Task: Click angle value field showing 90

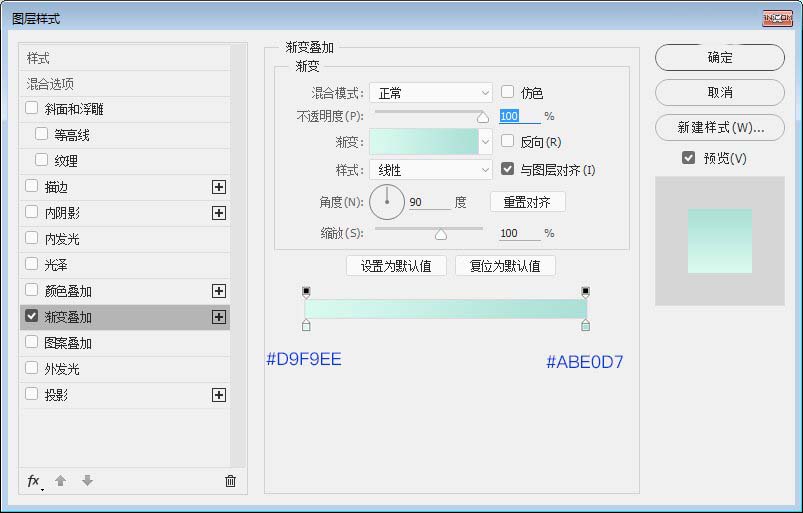Action: coord(429,202)
